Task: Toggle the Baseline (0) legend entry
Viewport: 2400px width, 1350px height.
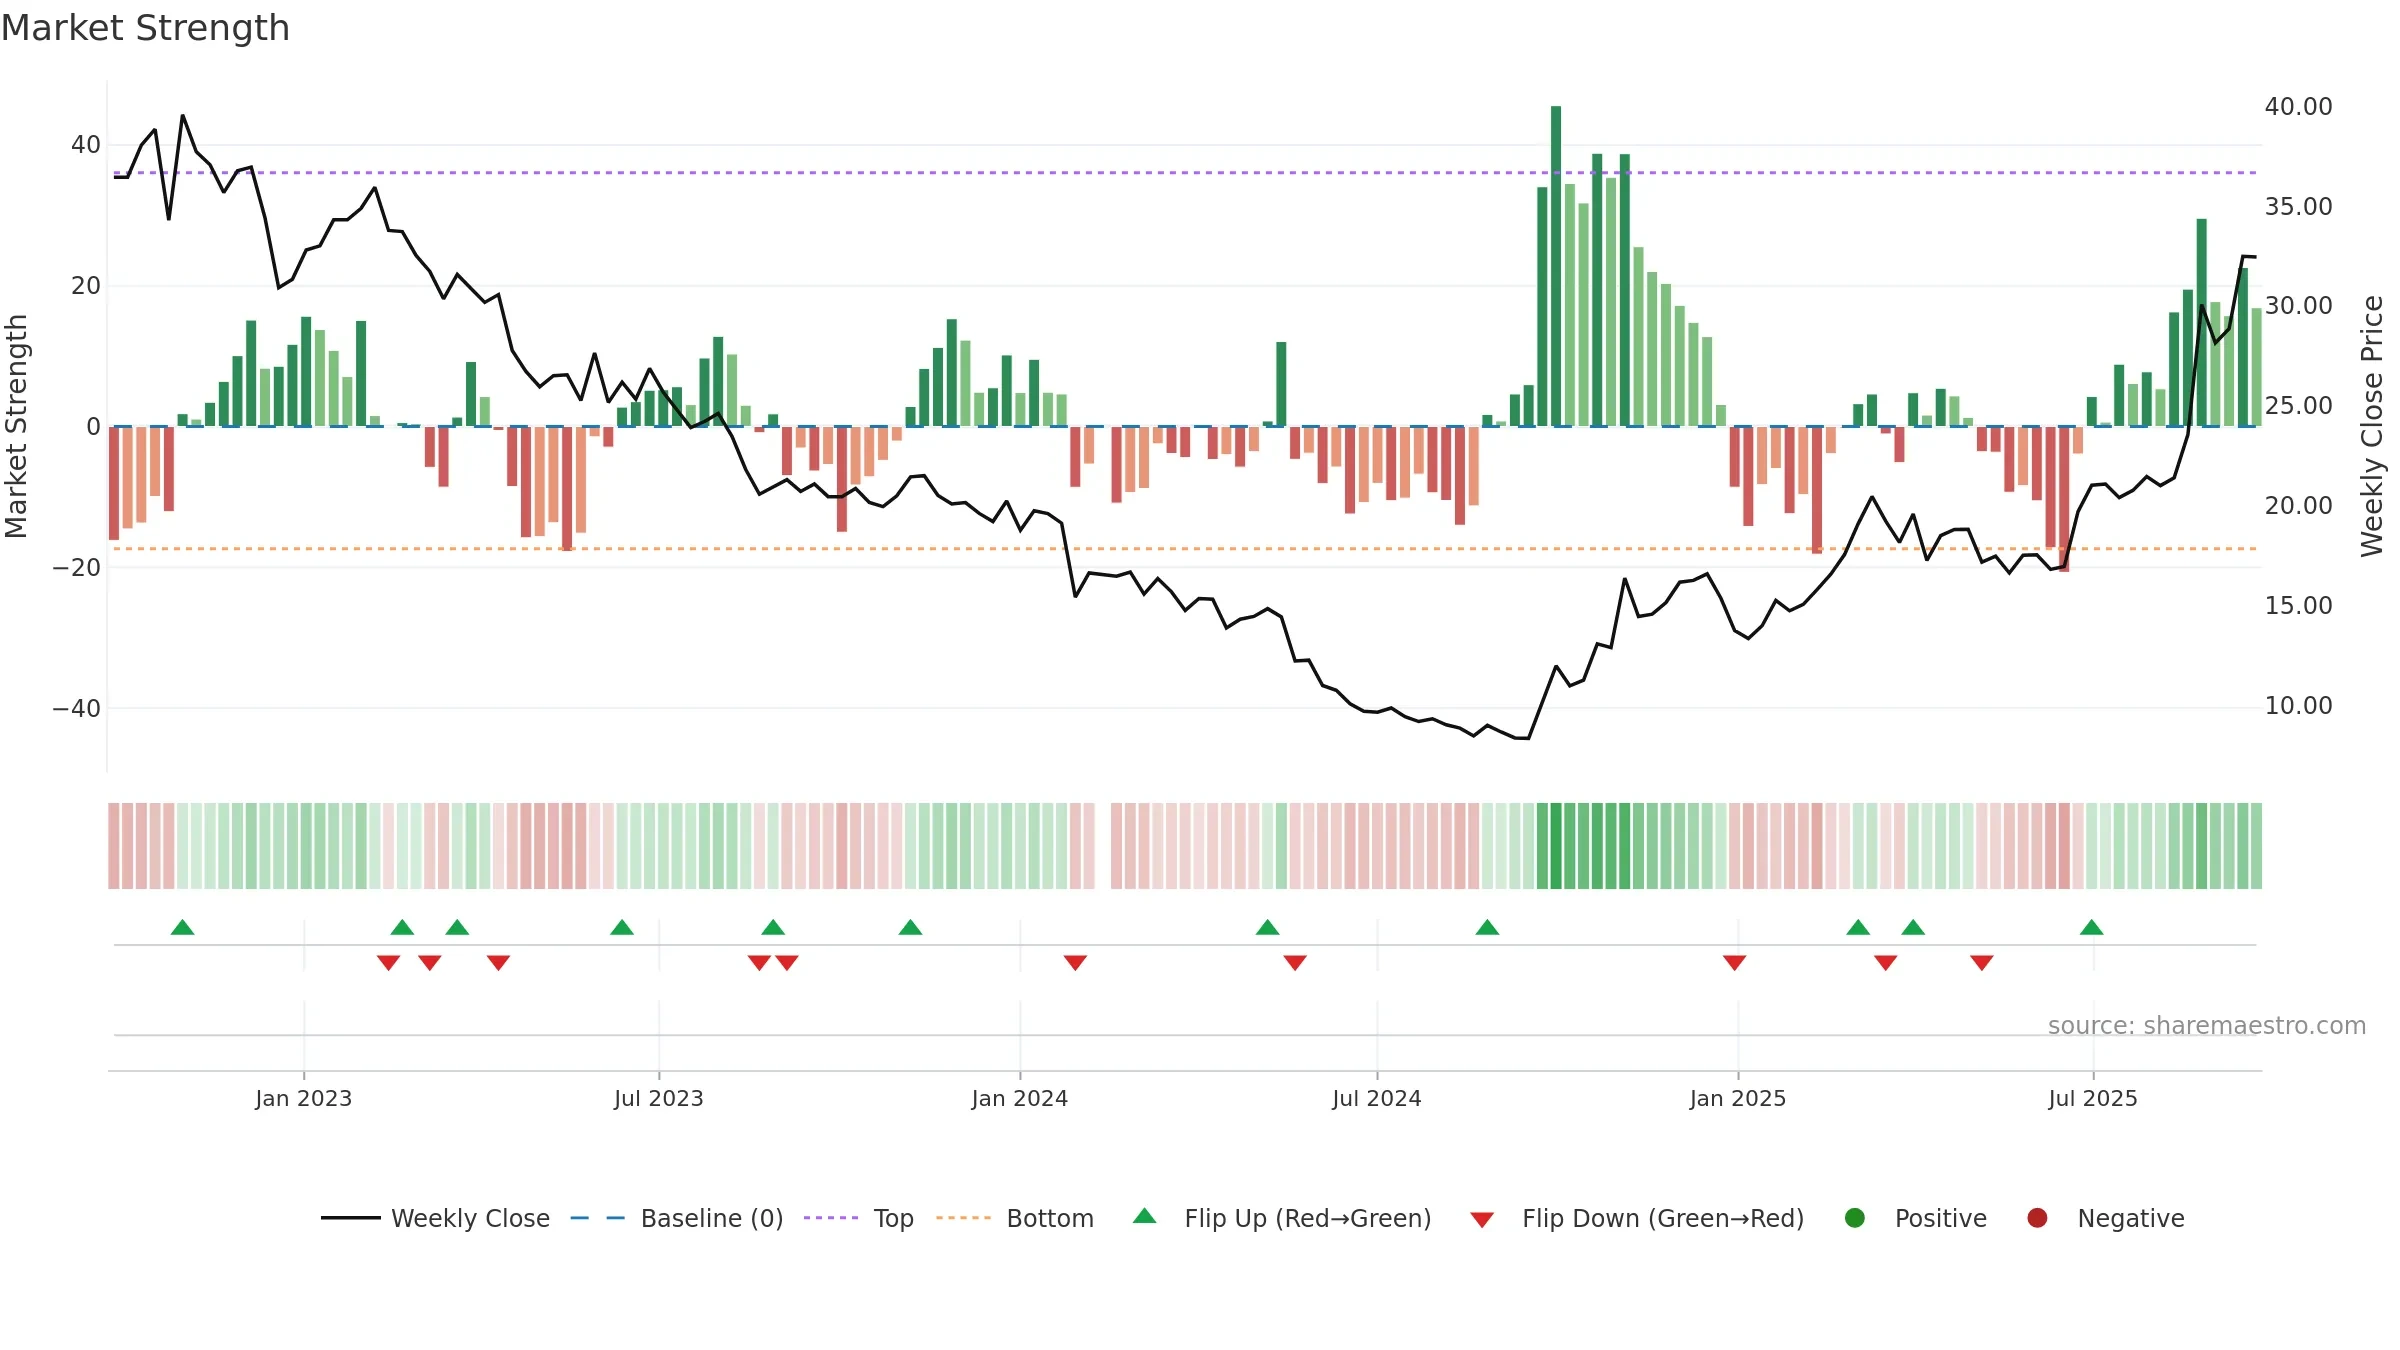Action: (x=677, y=1218)
